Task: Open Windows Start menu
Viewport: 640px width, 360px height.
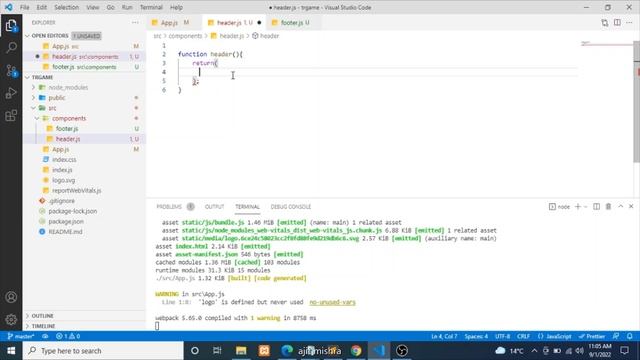Action: [x=11, y=351]
